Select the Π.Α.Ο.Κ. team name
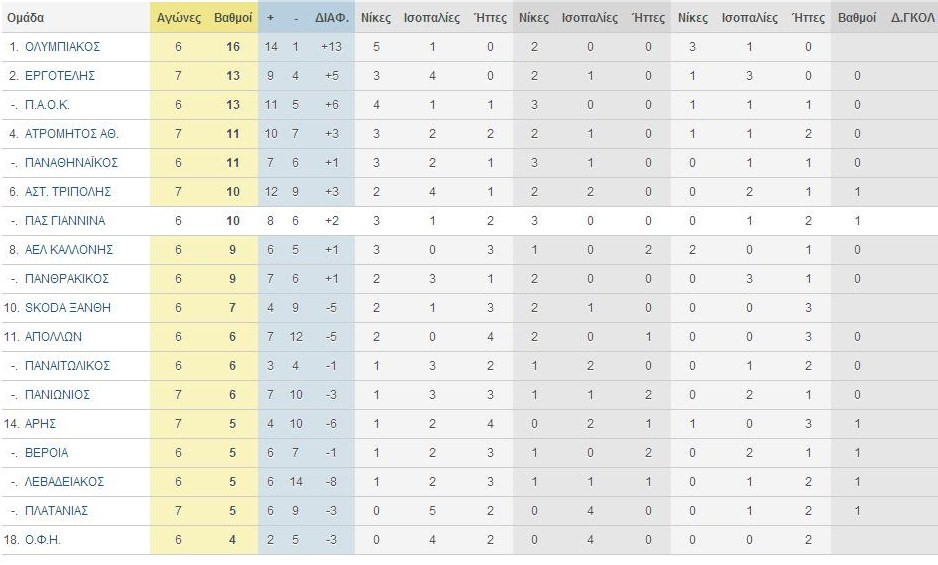The width and height of the screenshot is (938, 565). 47,105
